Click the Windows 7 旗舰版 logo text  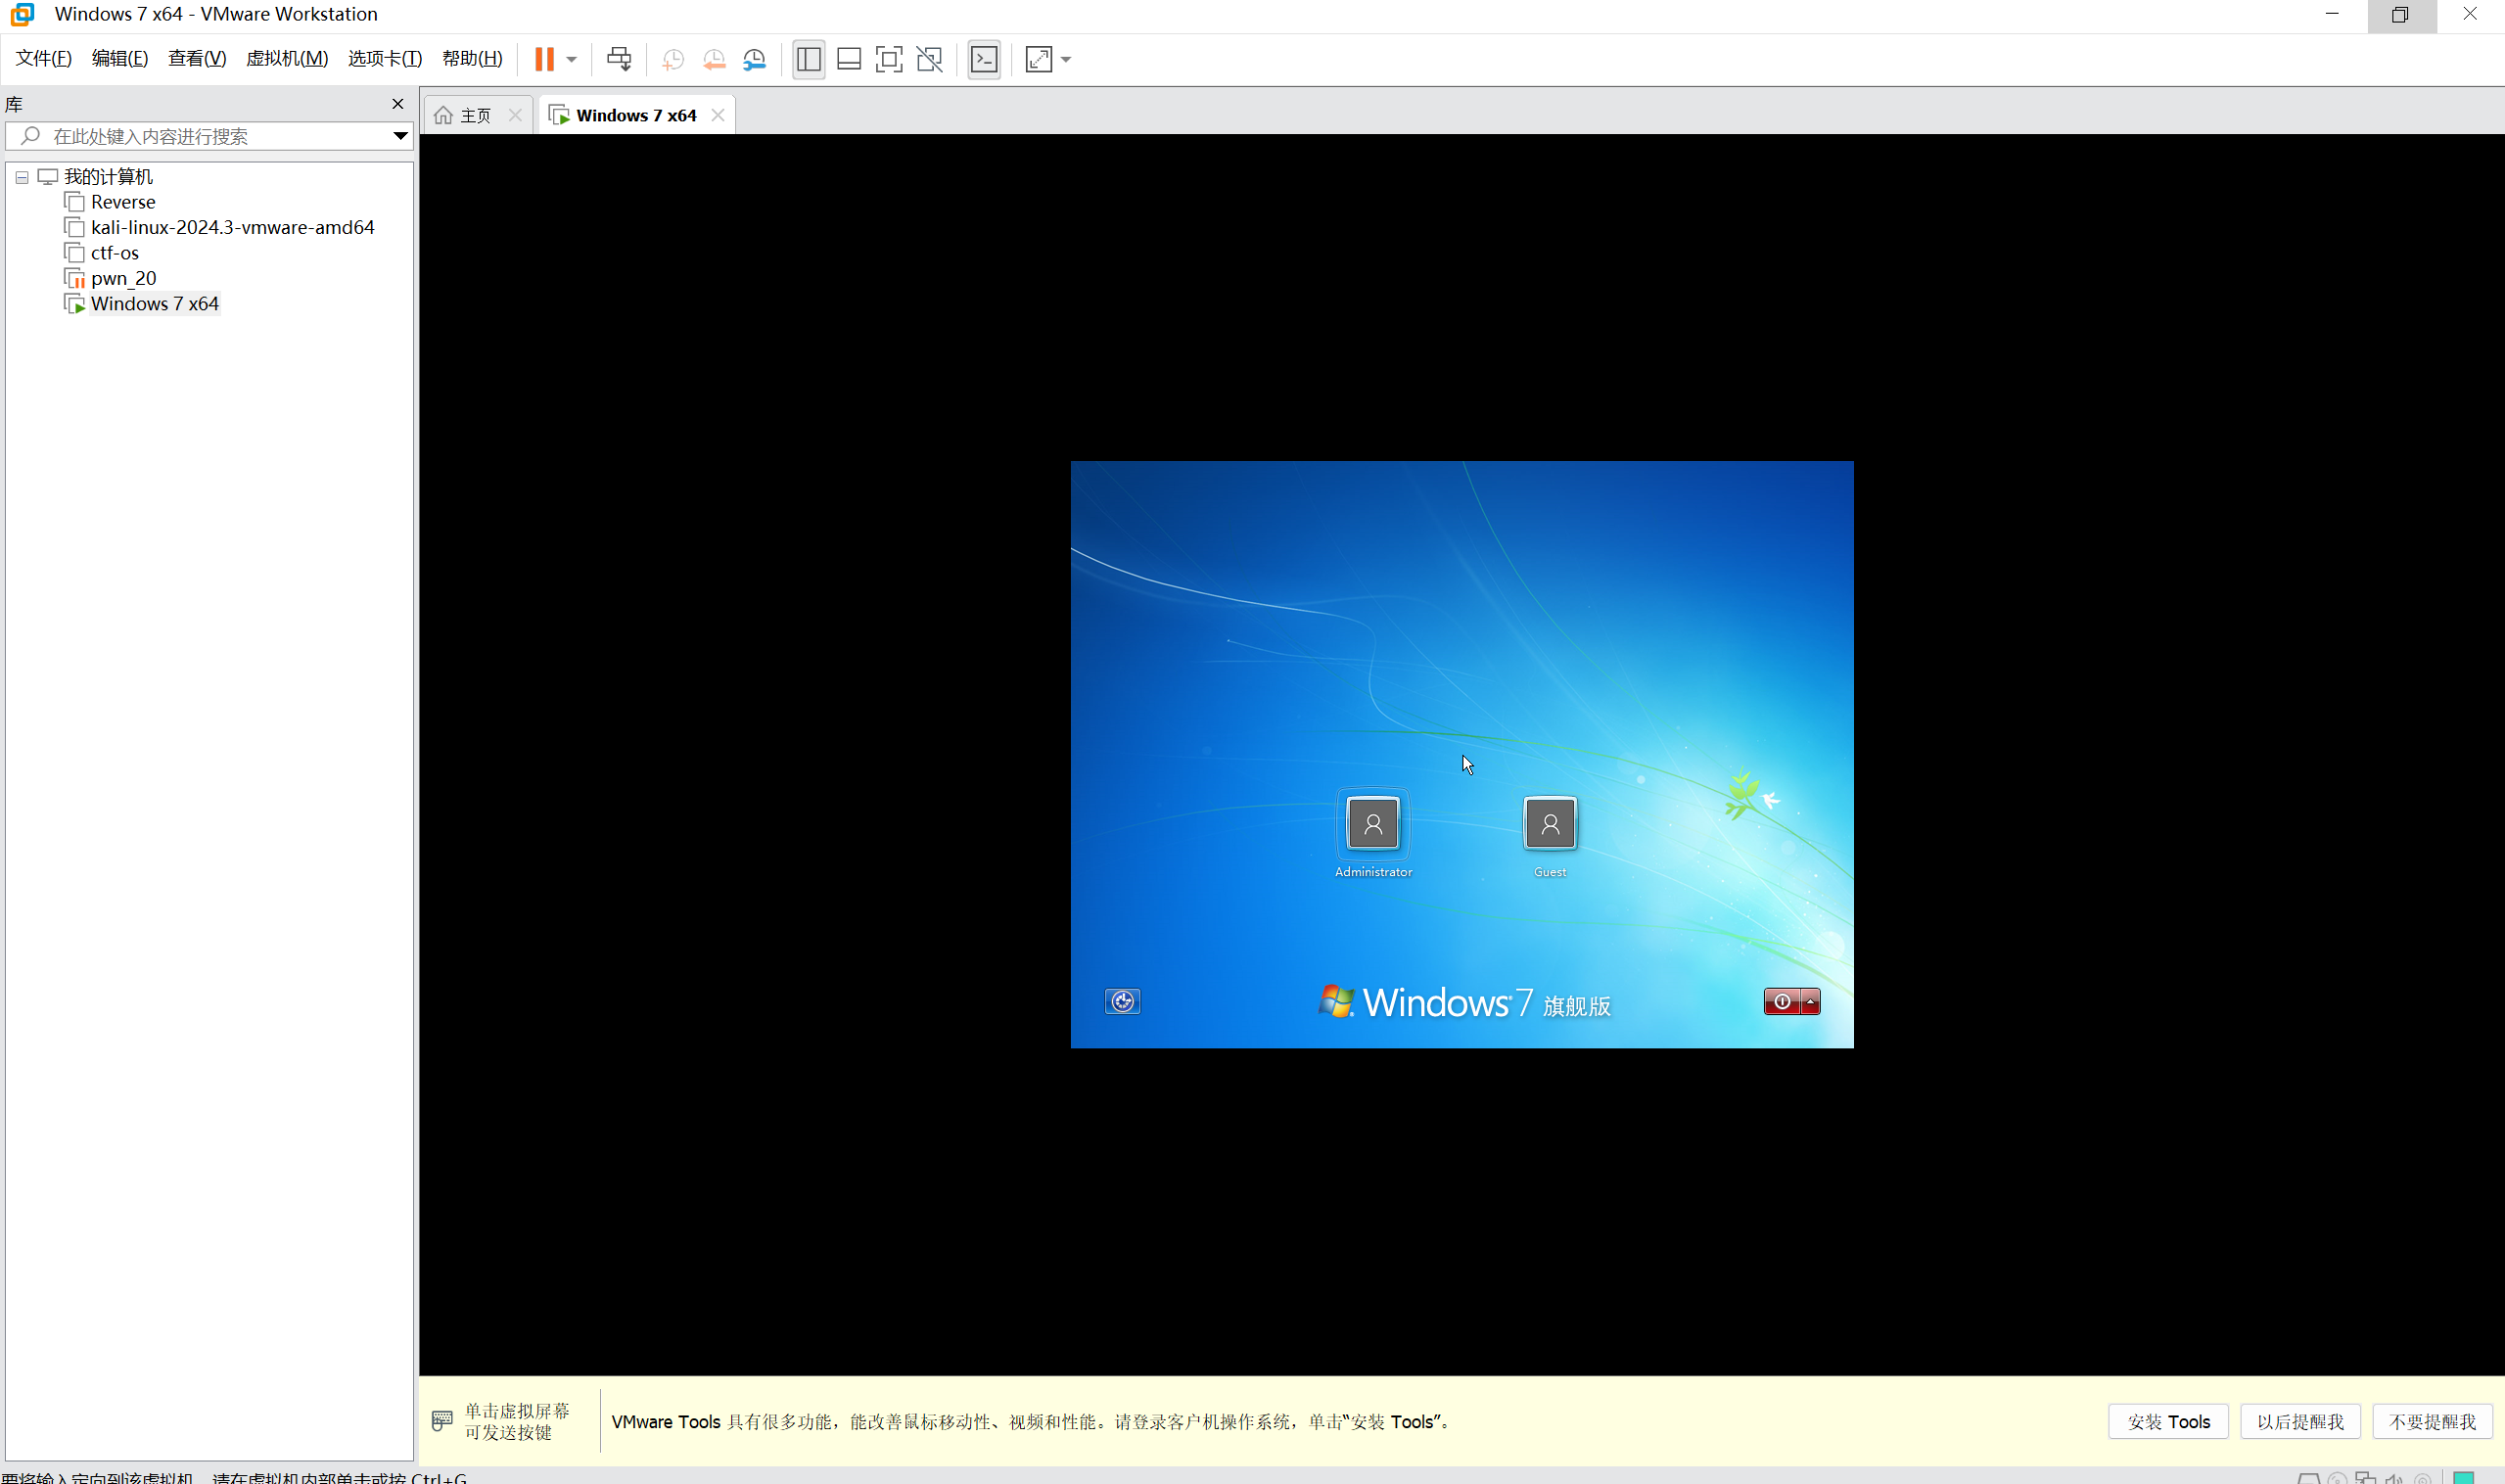click(1465, 1002)
